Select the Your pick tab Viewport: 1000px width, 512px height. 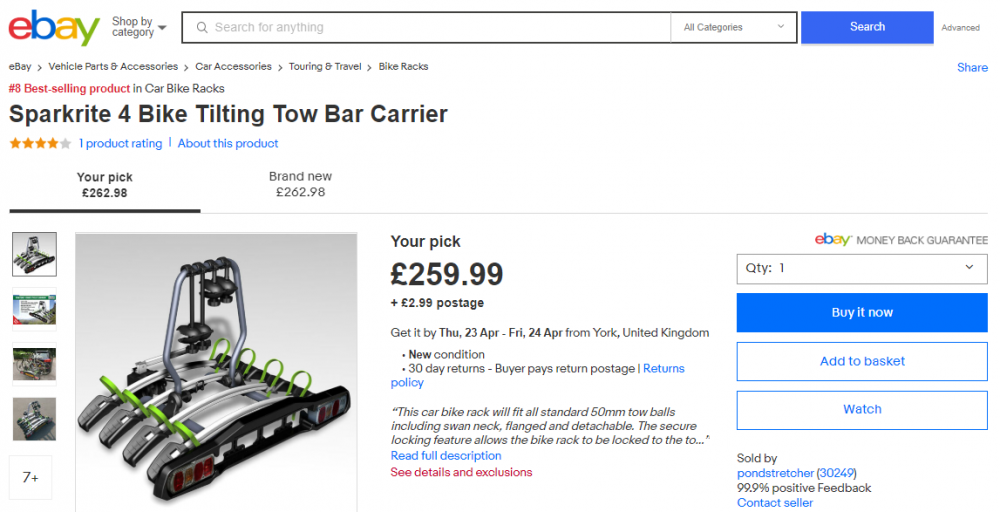pyautogui.click(x=105, y=185)
